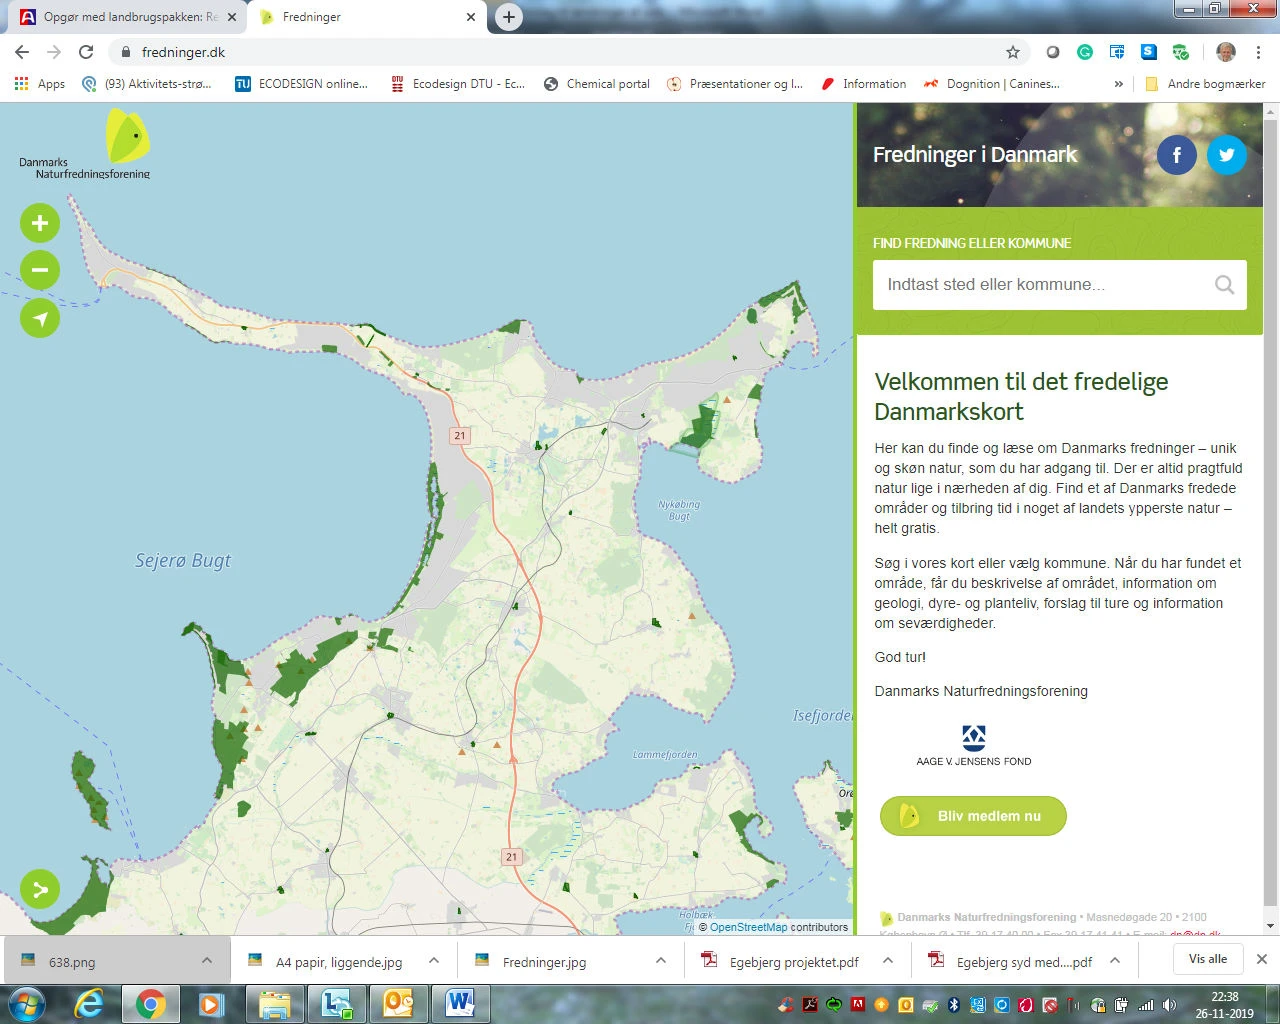
Task: Close the downloads bar
Action: [x=1261, y=959]
